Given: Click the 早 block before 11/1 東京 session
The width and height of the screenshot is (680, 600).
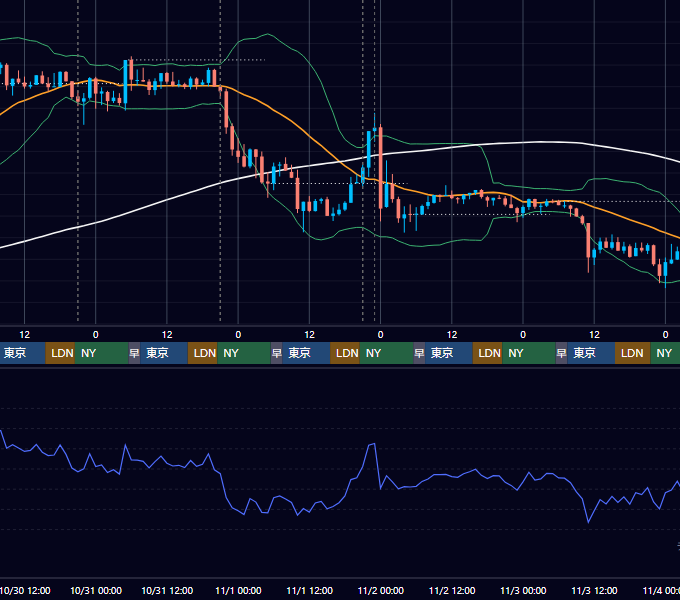Looking at the screenshot, I should (277, 353).
